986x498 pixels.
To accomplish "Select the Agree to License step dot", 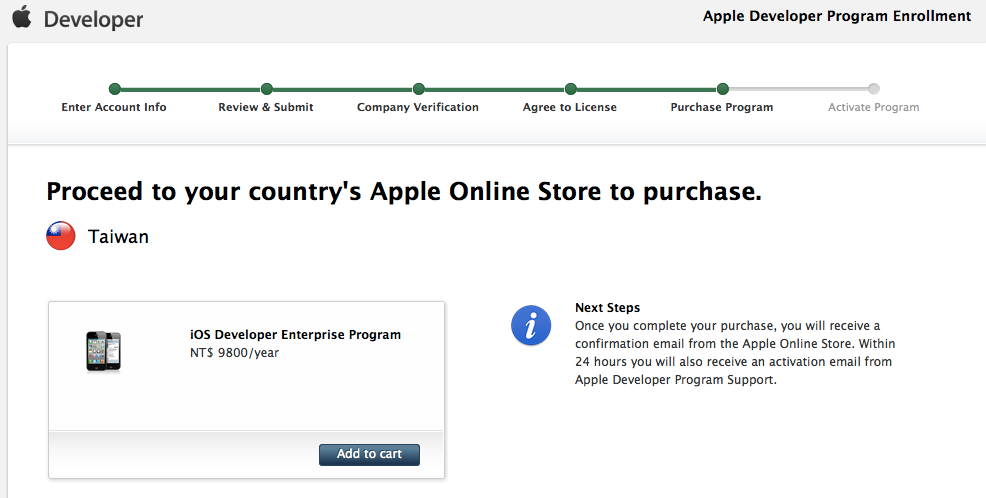I will coord(570,89).
